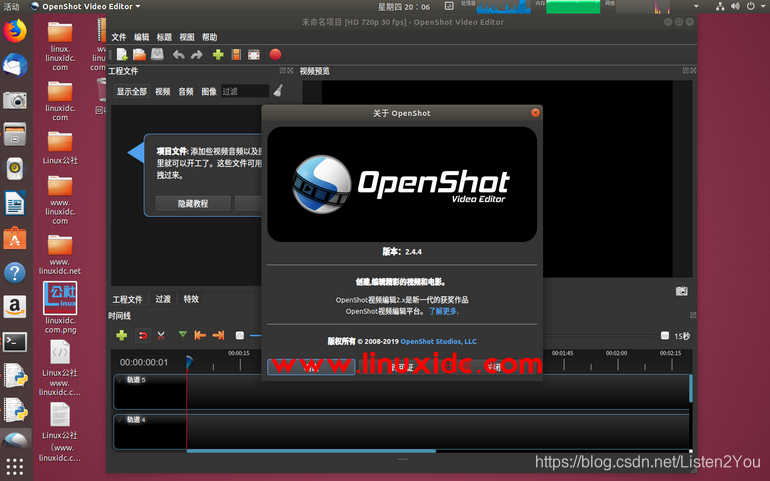Show applications grid in dock

point(15,466)
